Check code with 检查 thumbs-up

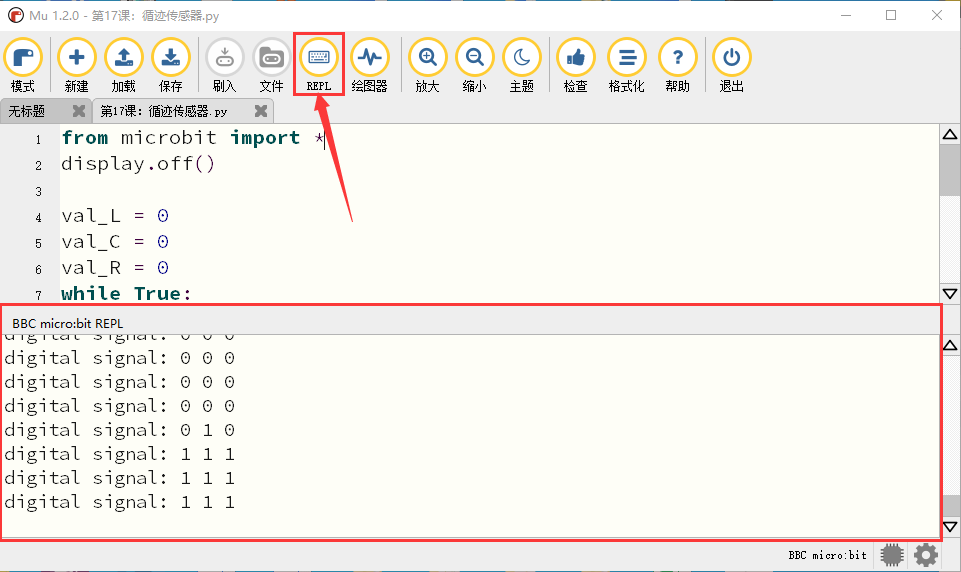pos(575,65)
